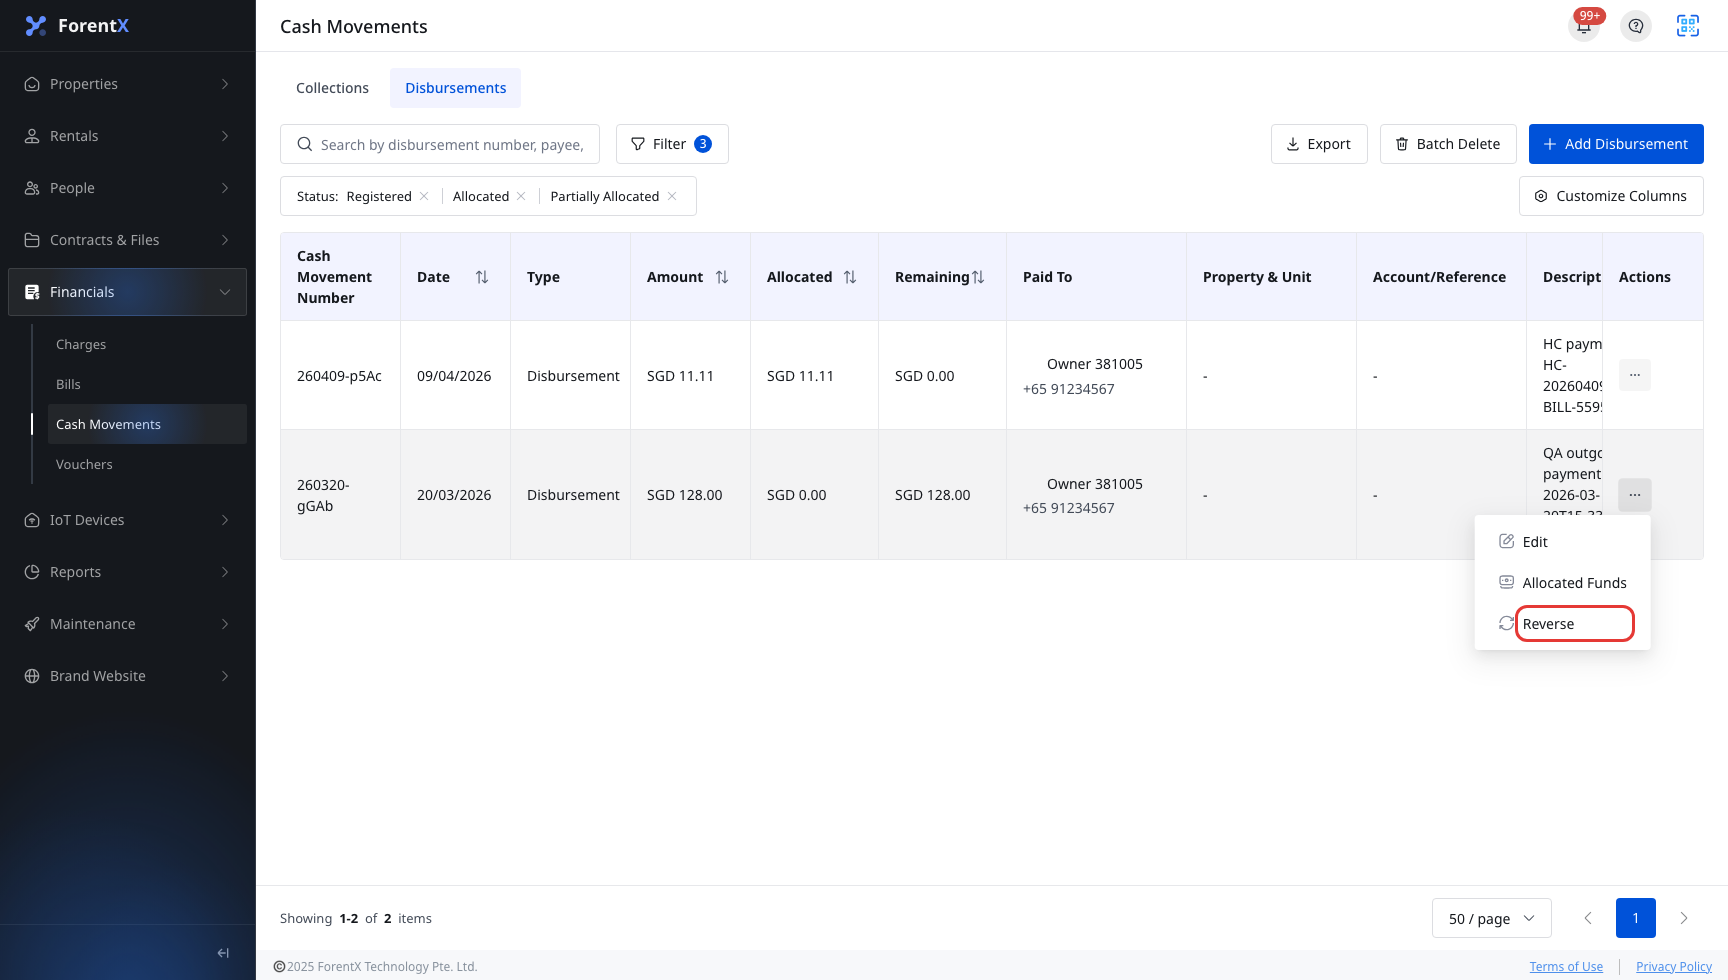Image resolution: width=1728 pixels, height=980 pixels.
Task: Open actions menu for 260409-p5Ac row
Action: click(1635, 375)
